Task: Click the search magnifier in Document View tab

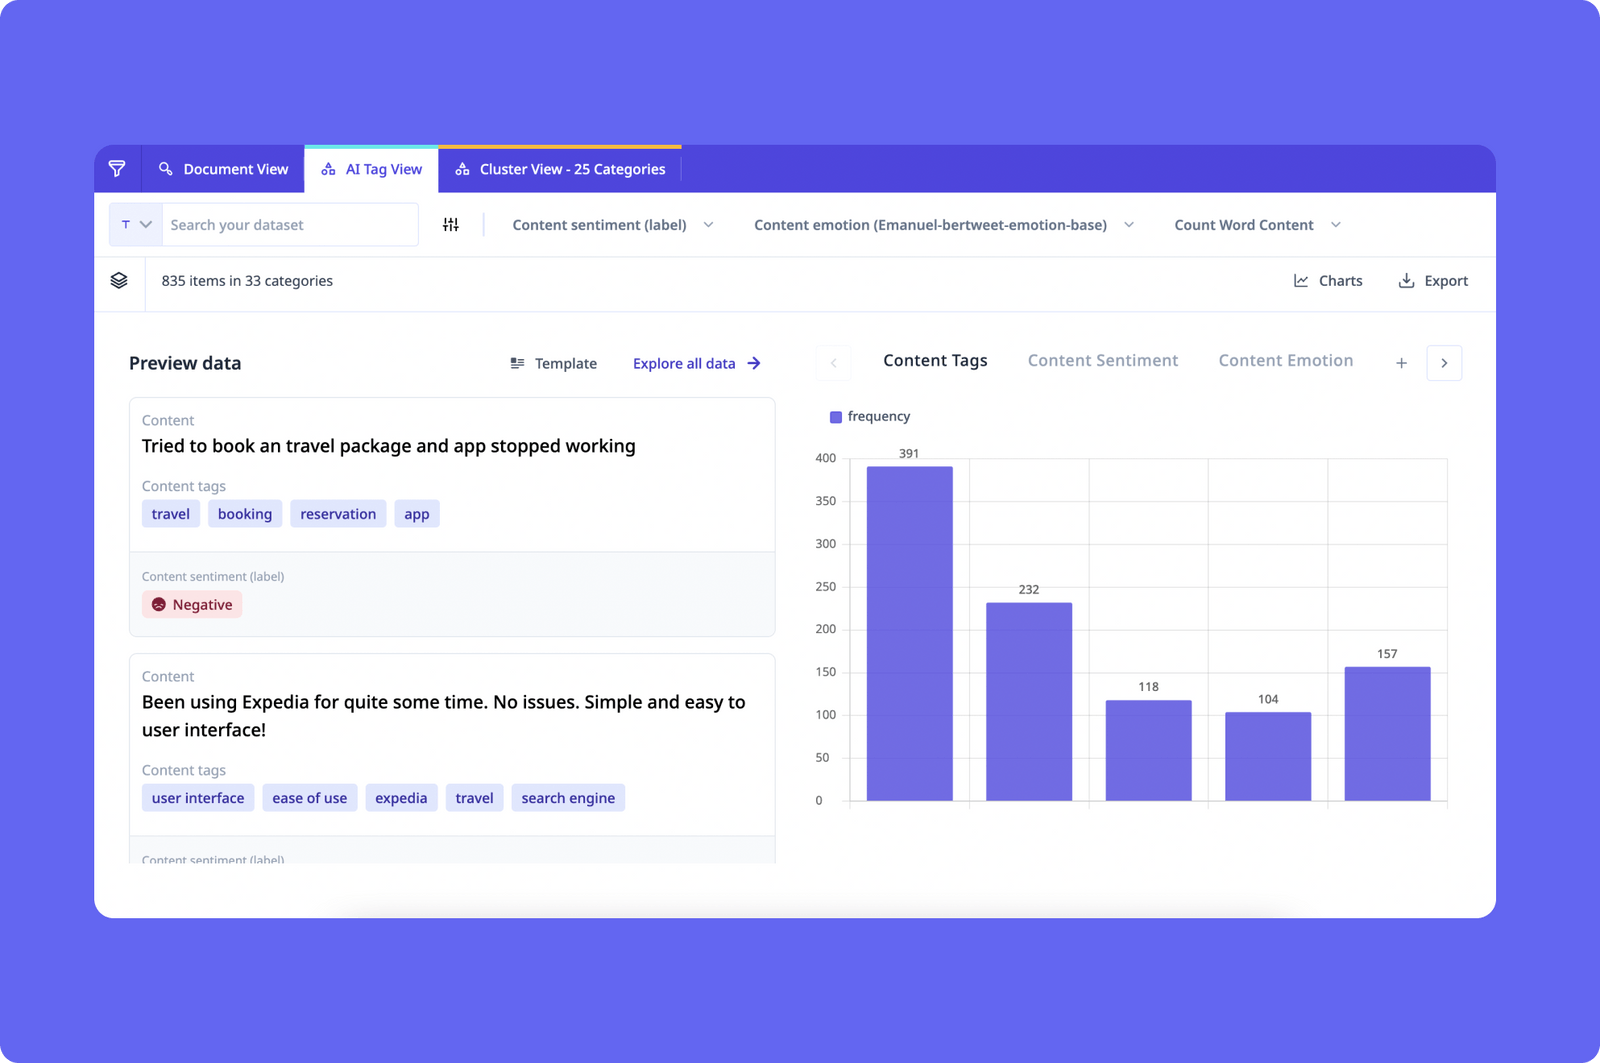Action: pos(166,168)
